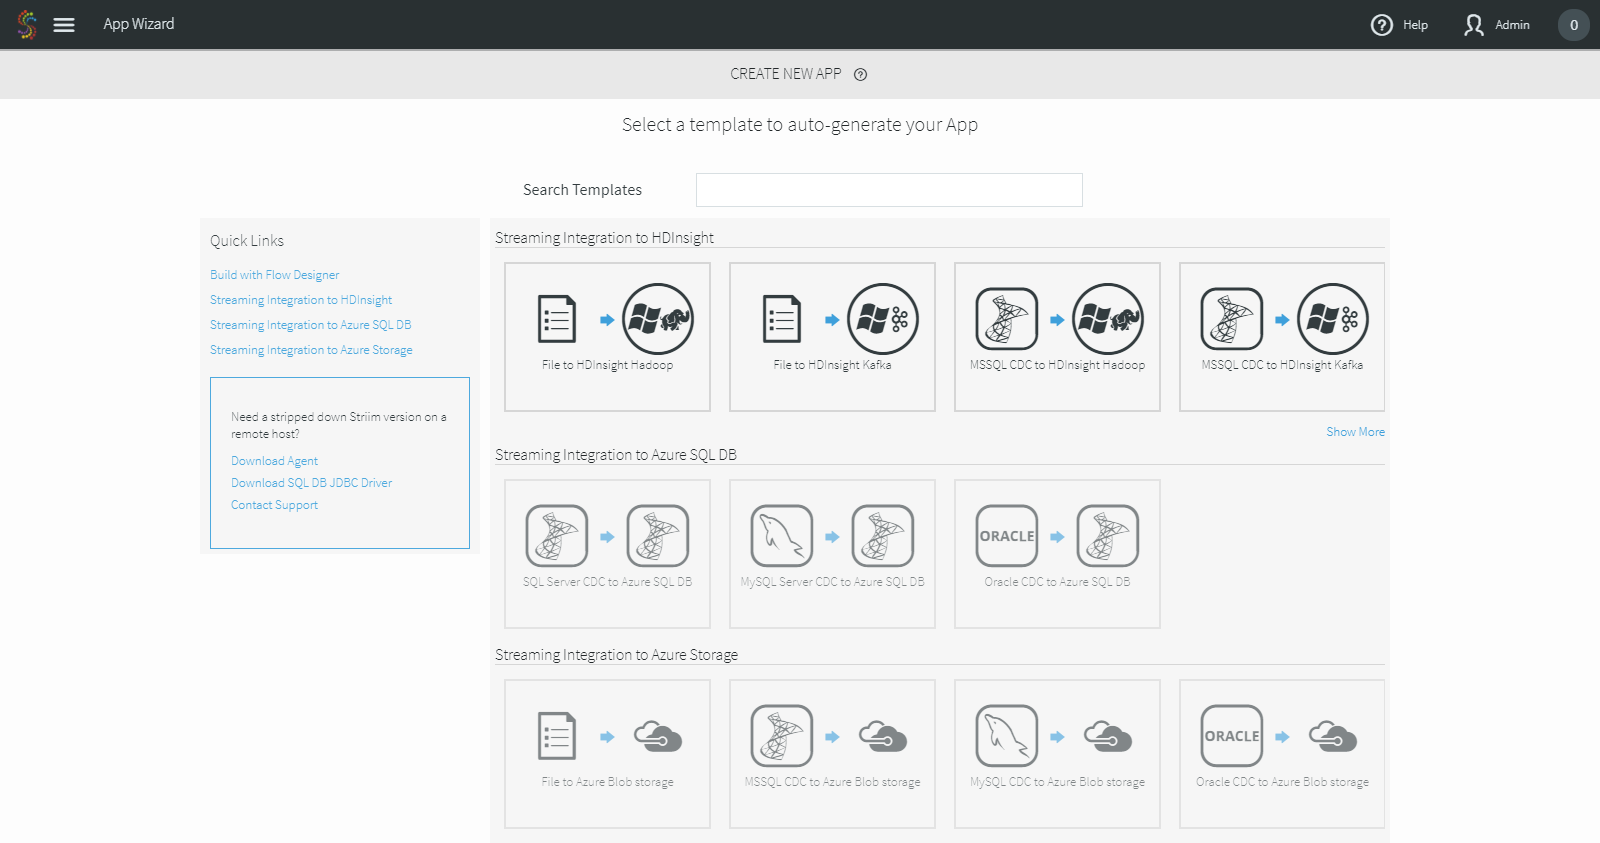The height and width of the screenshot is (843, 1600).
Task: Click the Admin user profile icon
Action: coord(1474,25)
